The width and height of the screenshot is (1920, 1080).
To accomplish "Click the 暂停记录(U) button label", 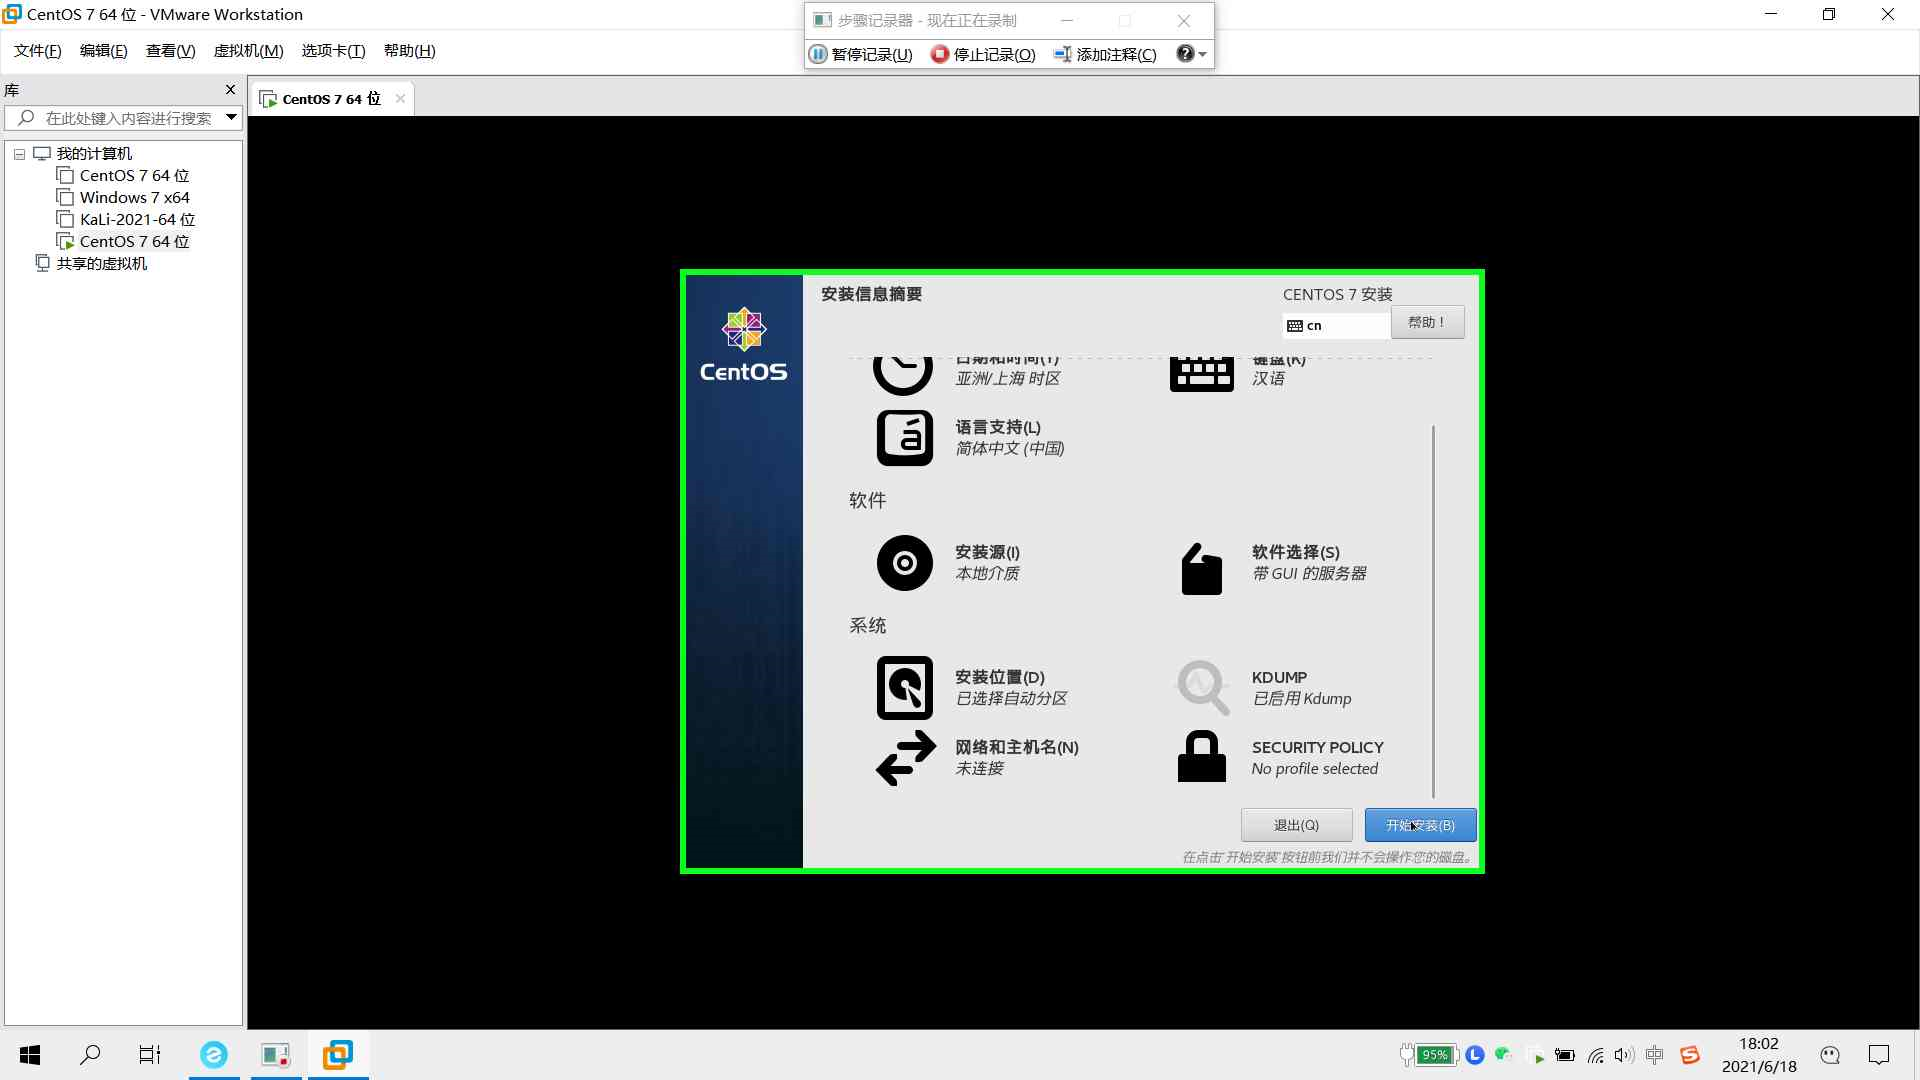I will coord(872,54).
